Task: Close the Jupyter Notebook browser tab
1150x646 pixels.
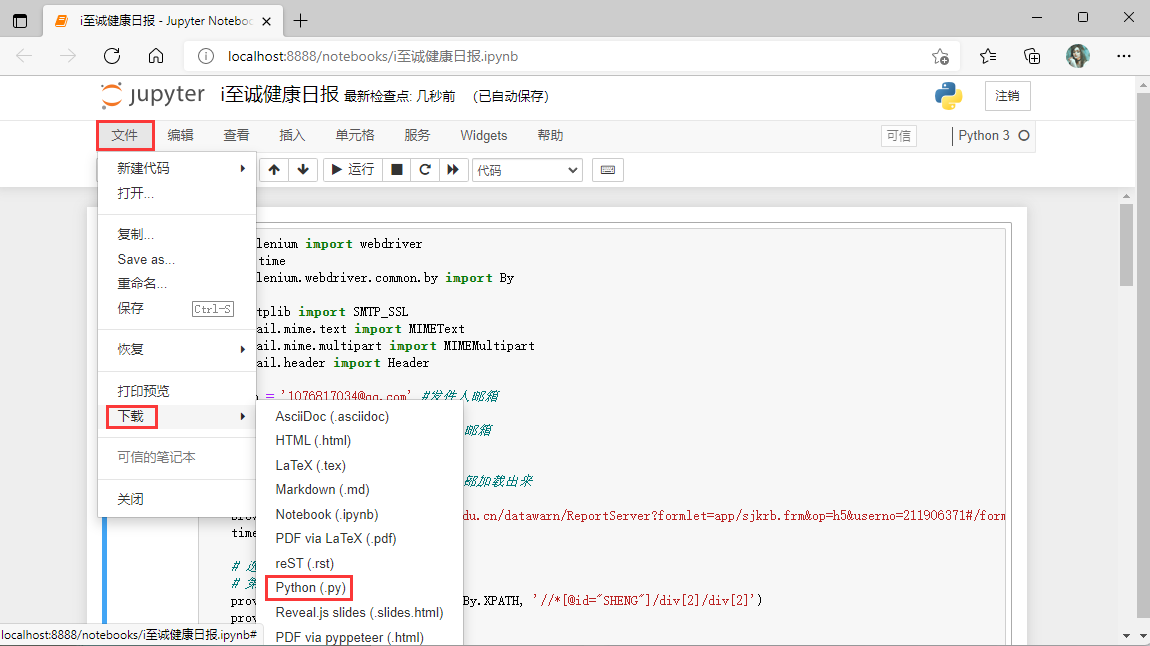Action: (x=267, y=21)
